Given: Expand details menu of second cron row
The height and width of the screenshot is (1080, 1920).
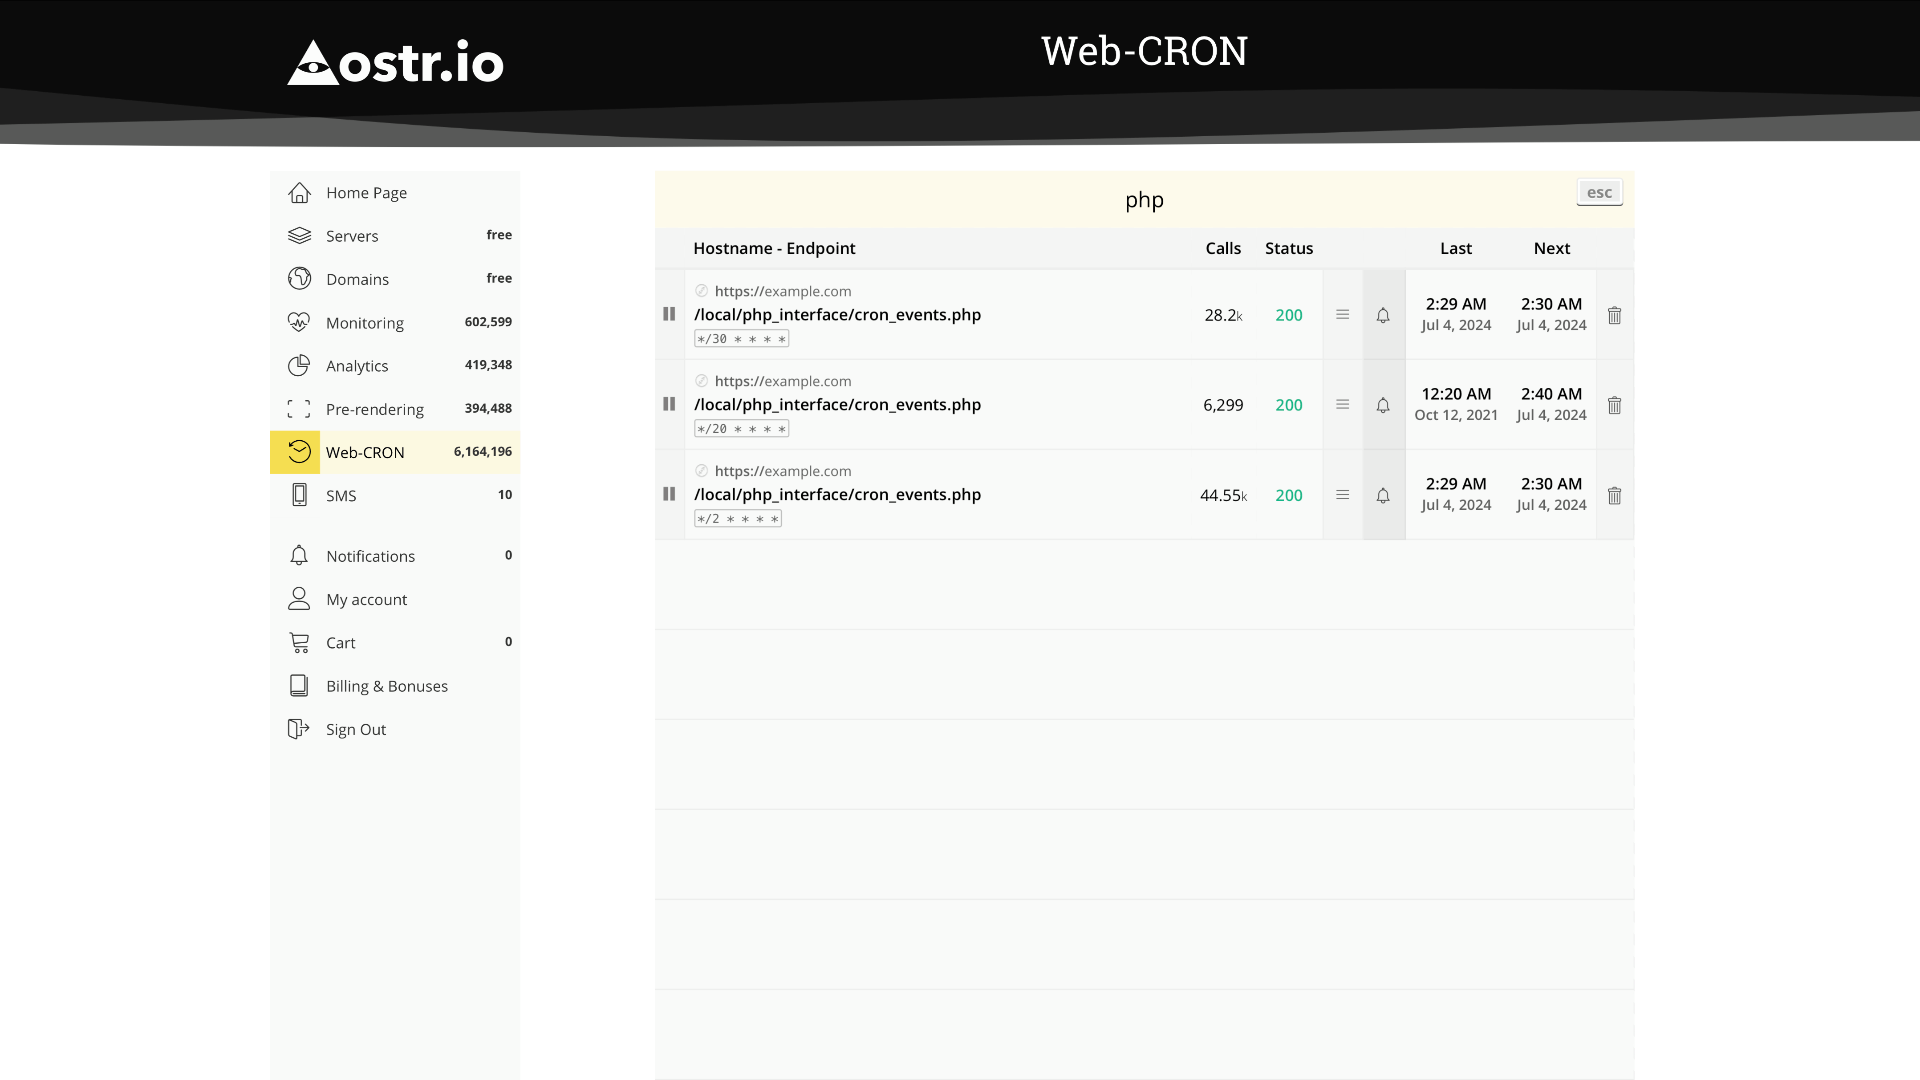Looking at the screenshot, I should coord(1342,405).
